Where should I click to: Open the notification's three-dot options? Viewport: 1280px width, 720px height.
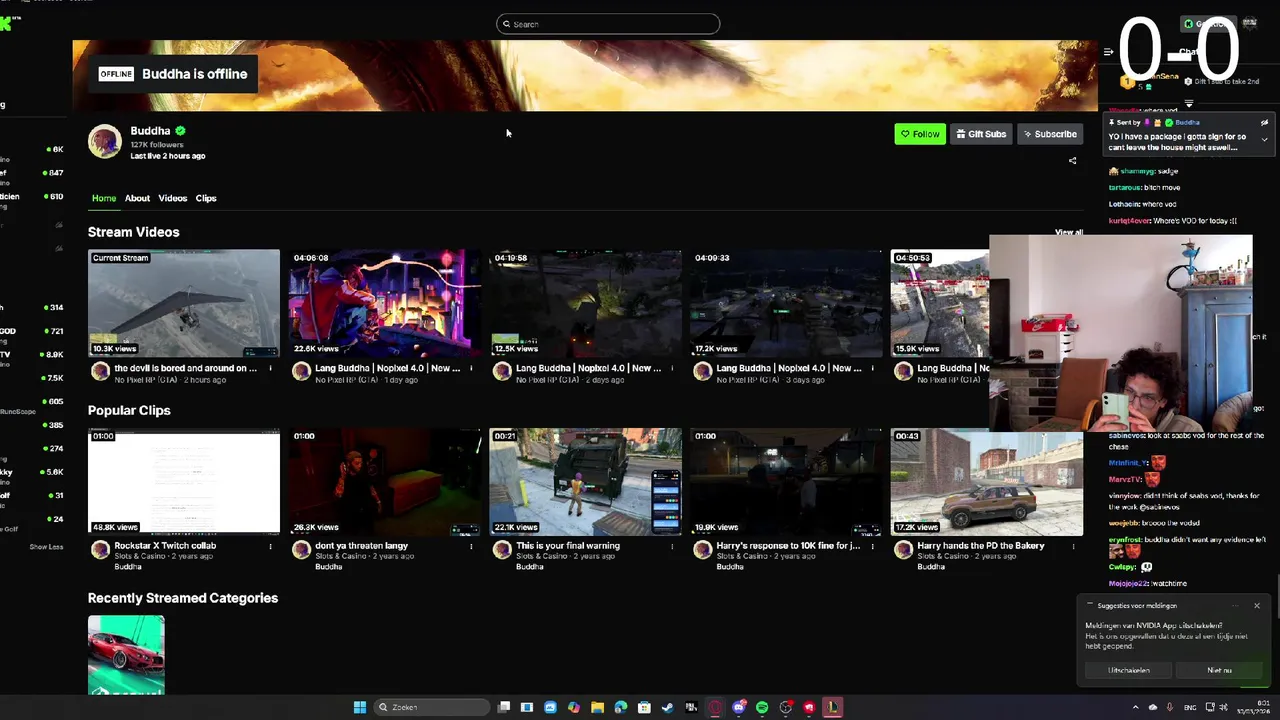[1235, 605]
